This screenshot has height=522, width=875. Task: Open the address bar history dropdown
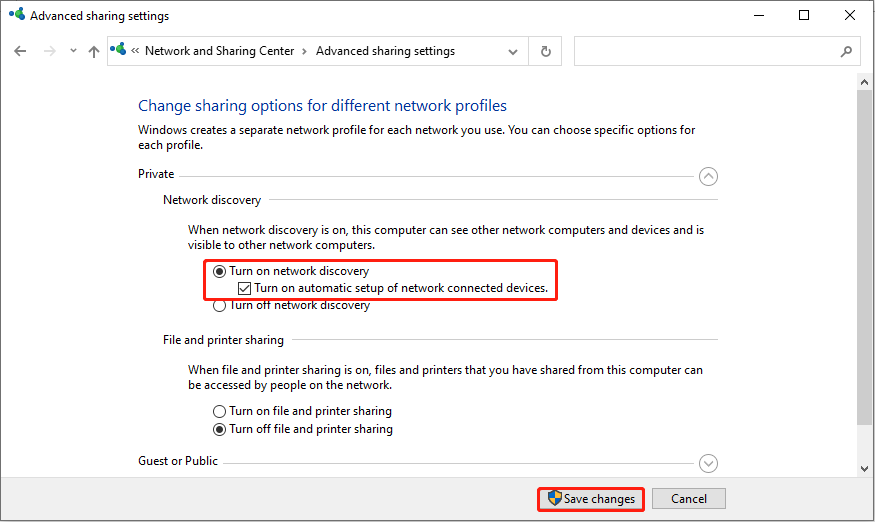[514, 51]
